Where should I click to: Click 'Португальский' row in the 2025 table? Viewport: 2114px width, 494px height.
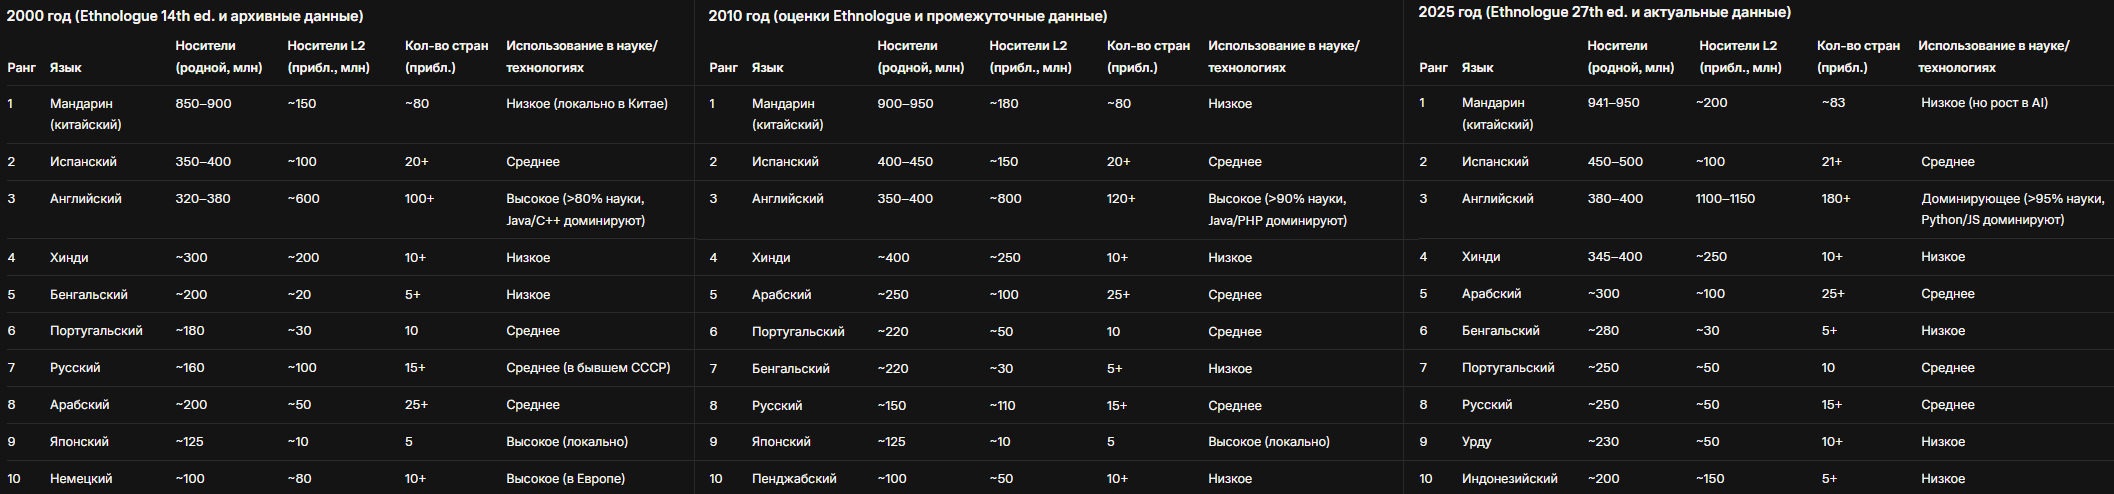tap(1758, 367)
